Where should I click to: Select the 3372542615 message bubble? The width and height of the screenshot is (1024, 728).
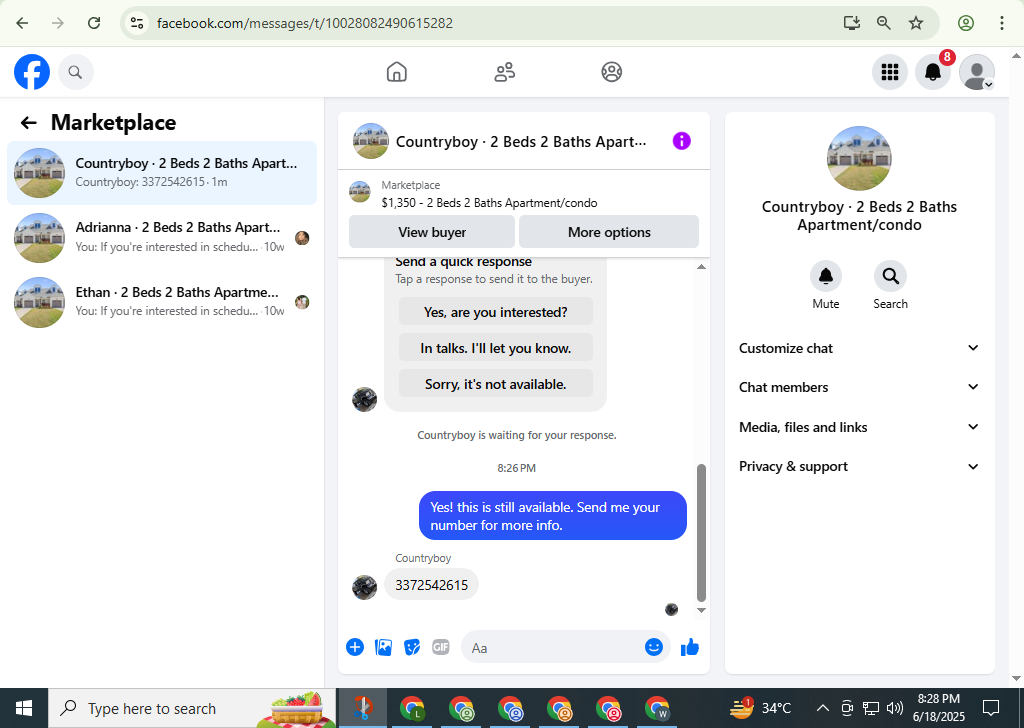coord(432,585)
